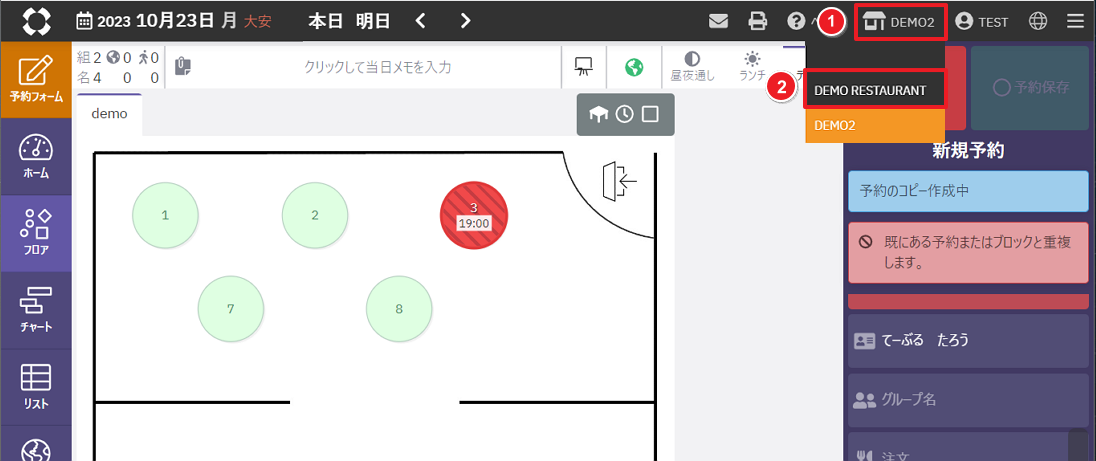Viewport: 1096px width, 461px height.
Task: Click the language globe icon in header
Action: click(x=1039, y=21)
